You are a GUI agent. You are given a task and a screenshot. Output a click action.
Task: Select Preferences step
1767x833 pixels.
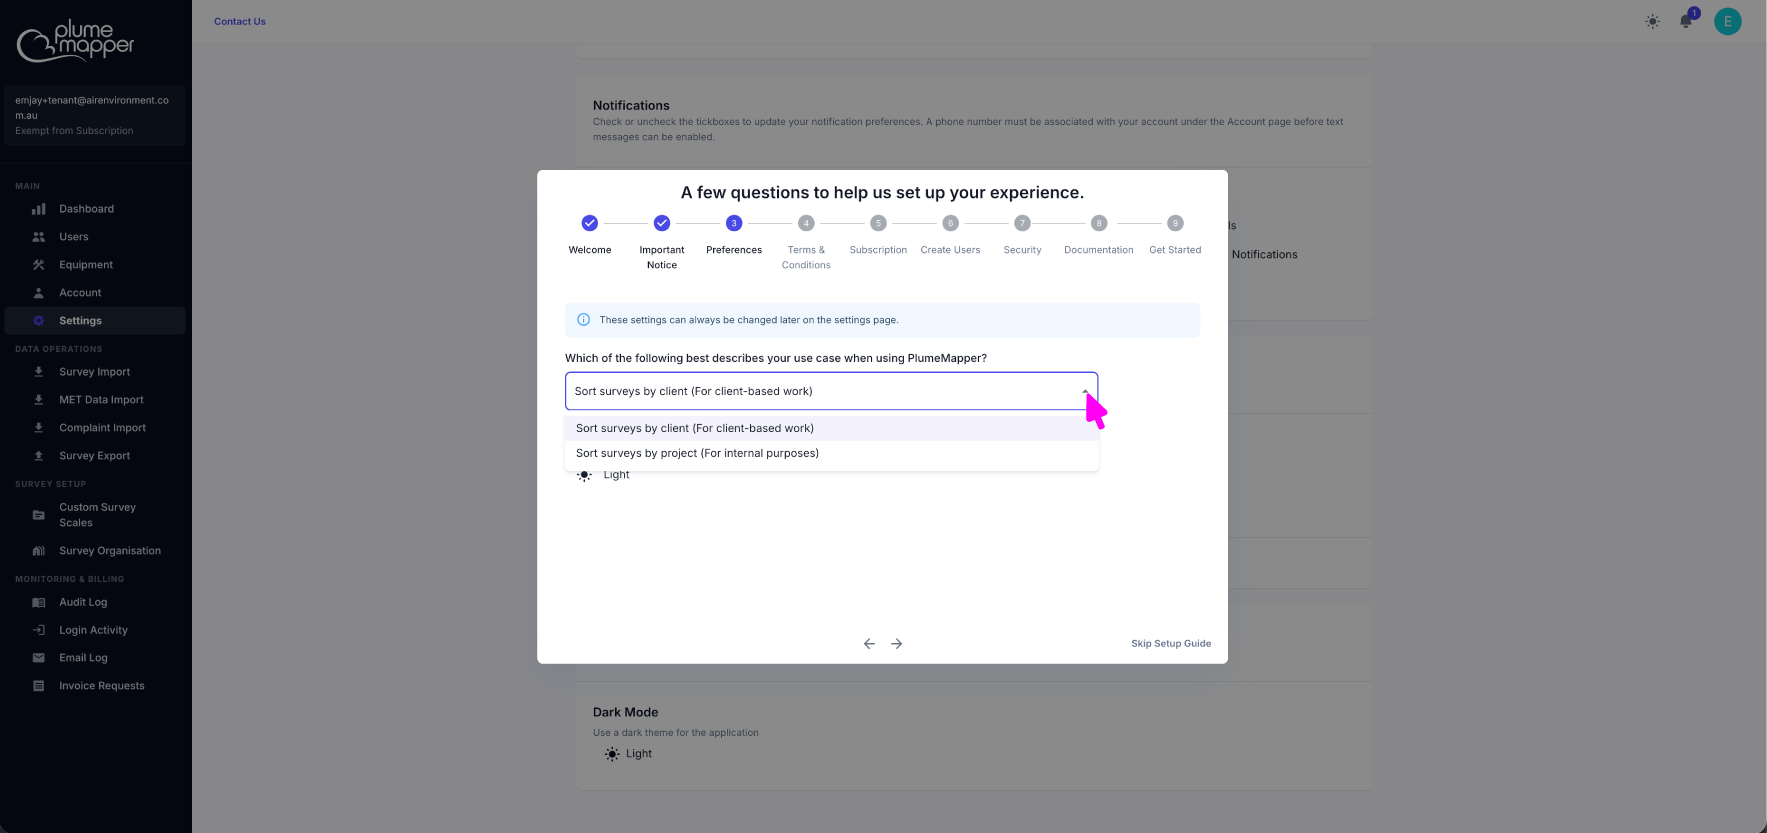pos(734,235)
